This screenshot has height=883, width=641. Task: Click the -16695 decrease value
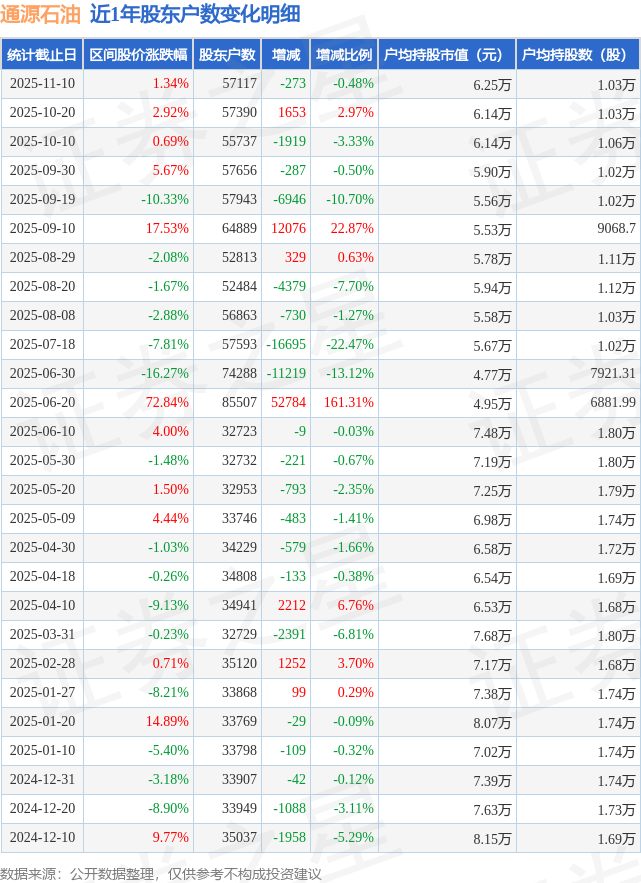click(288, 345)
